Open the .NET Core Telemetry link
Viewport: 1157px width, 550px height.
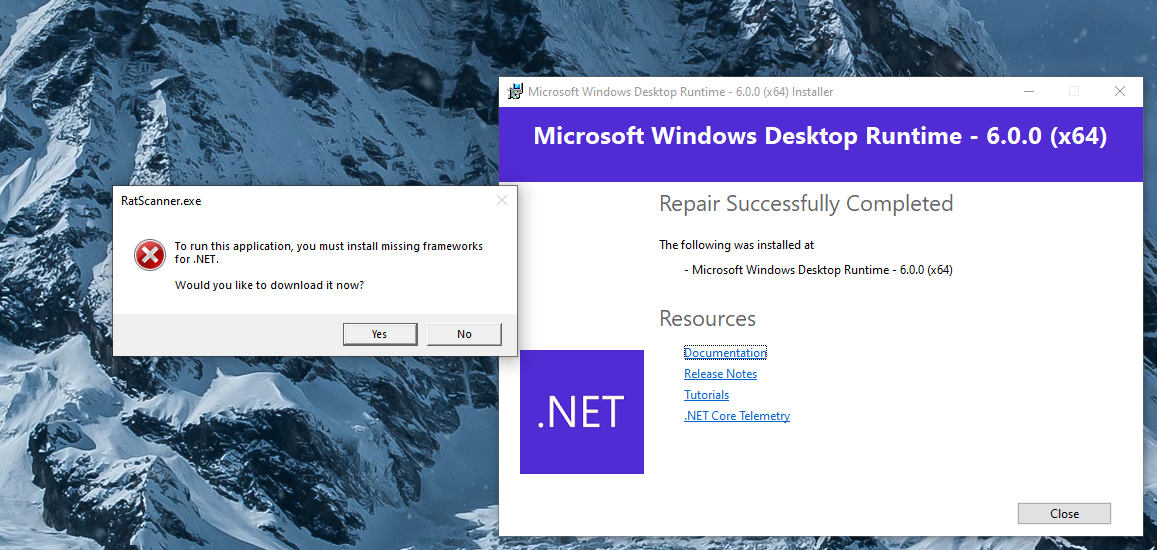[x=737, y=416]
